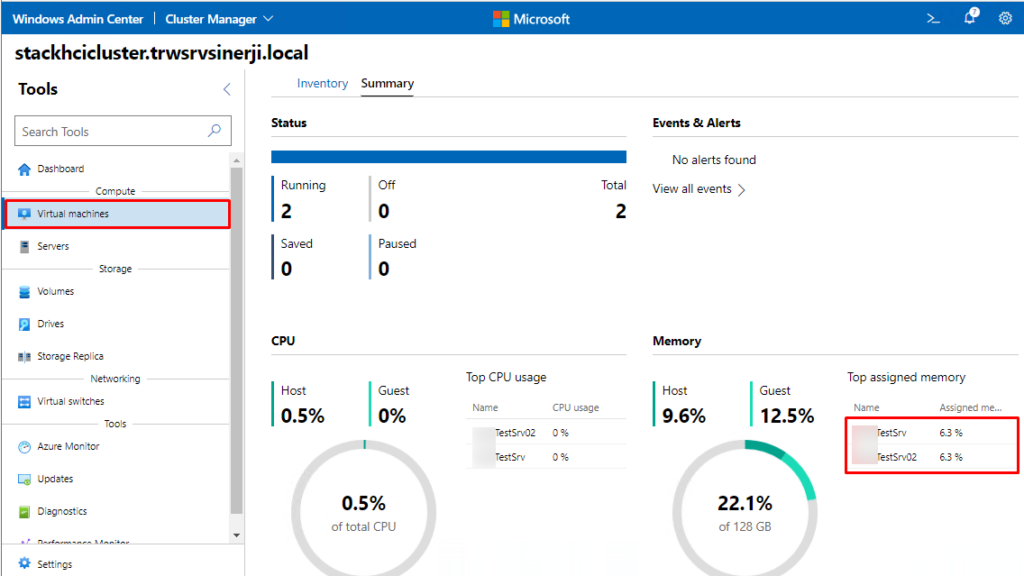Click the blue VM status bar
Viewport: 1024px width, 576px height.
(449, 157)
